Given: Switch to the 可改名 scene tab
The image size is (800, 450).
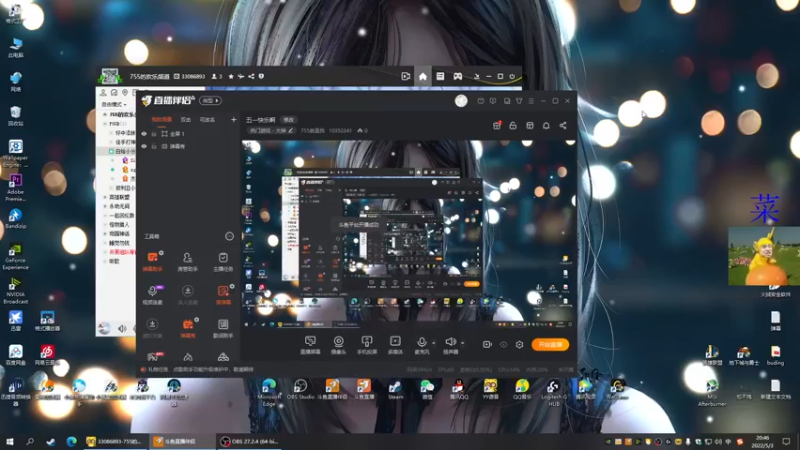Looking at the screenshot, I should click(207, 120).
